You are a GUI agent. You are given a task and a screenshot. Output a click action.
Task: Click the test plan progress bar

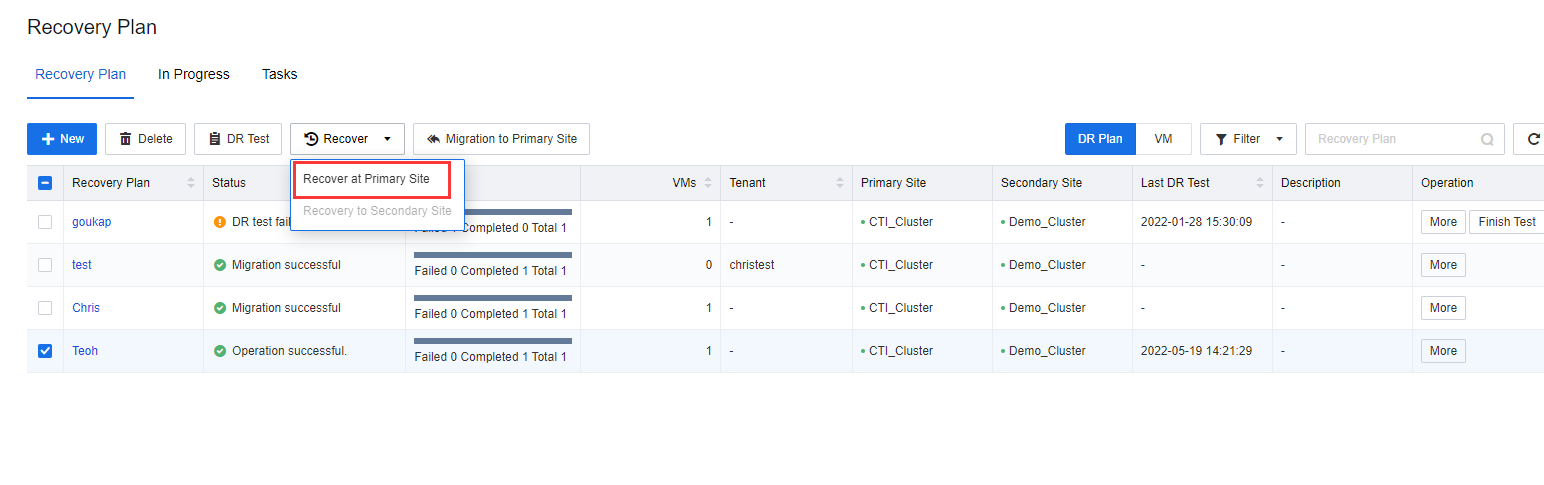(493, 255)
